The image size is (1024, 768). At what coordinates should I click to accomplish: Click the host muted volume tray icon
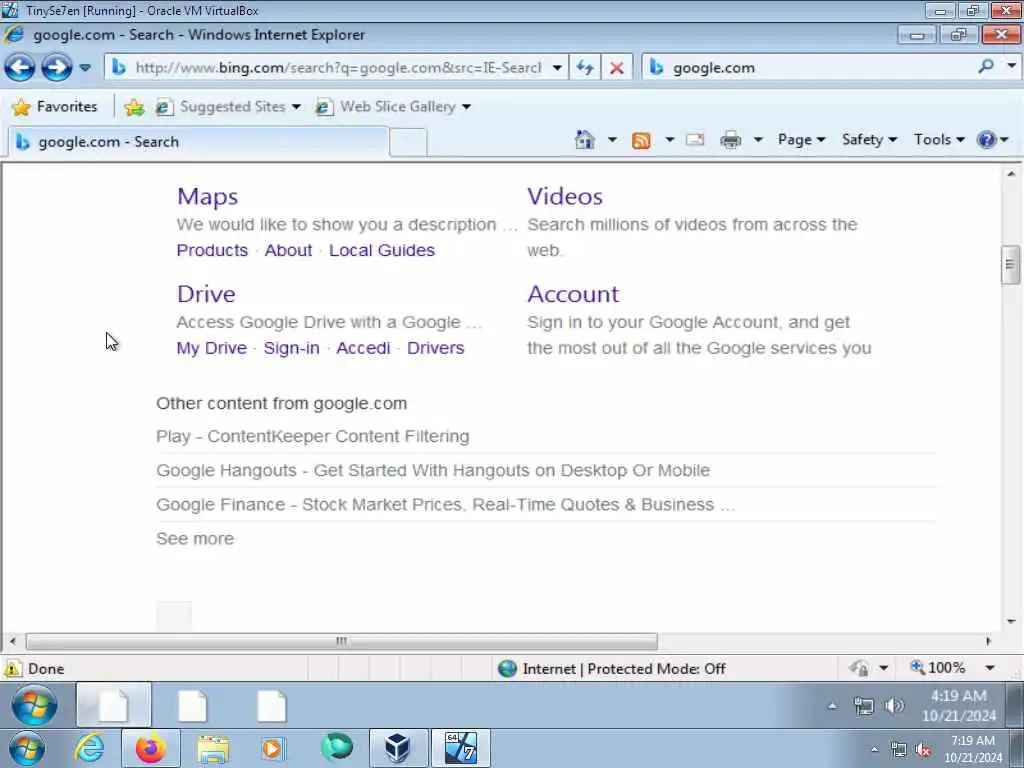[923, 750]
